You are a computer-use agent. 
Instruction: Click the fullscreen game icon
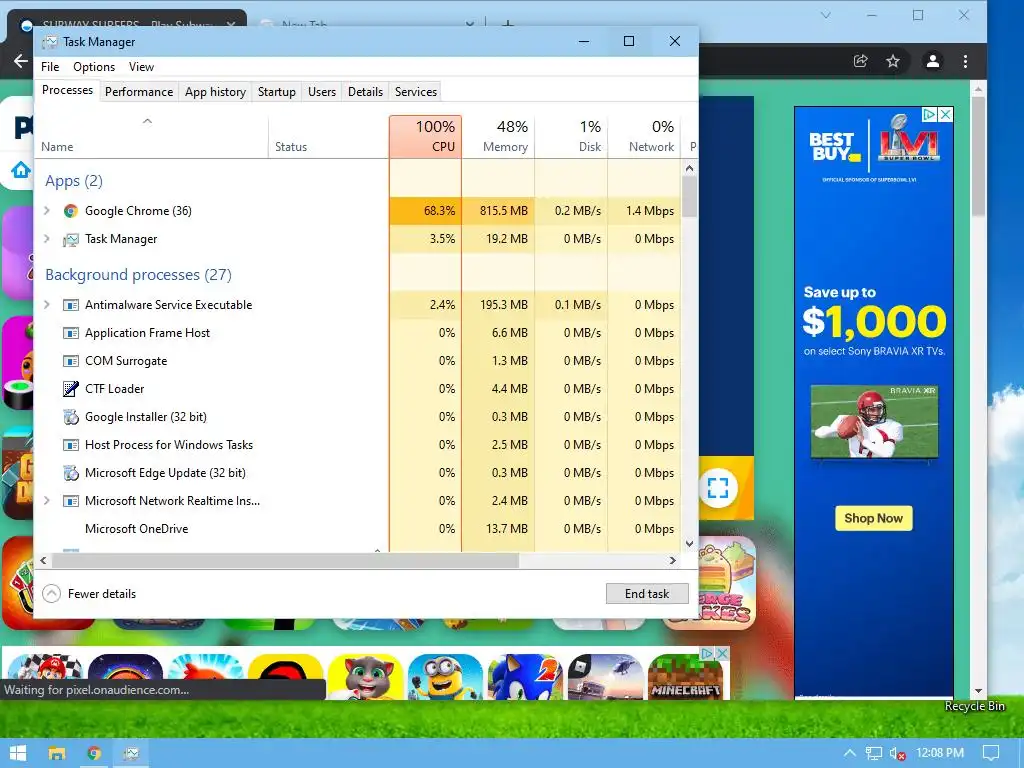click(x=718, y=488)
